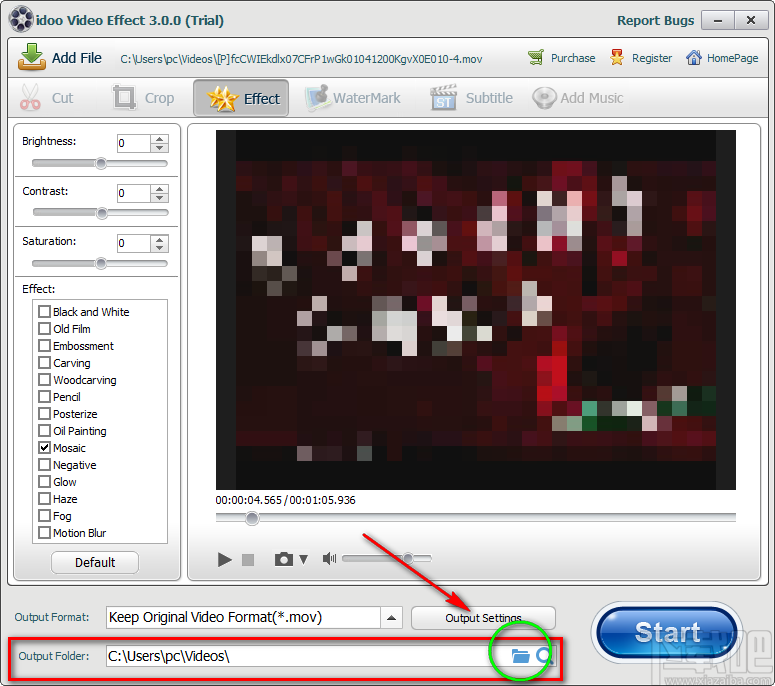The image size is (775, 686).
Task: Click the video preview area
Action: pos(475,310)
